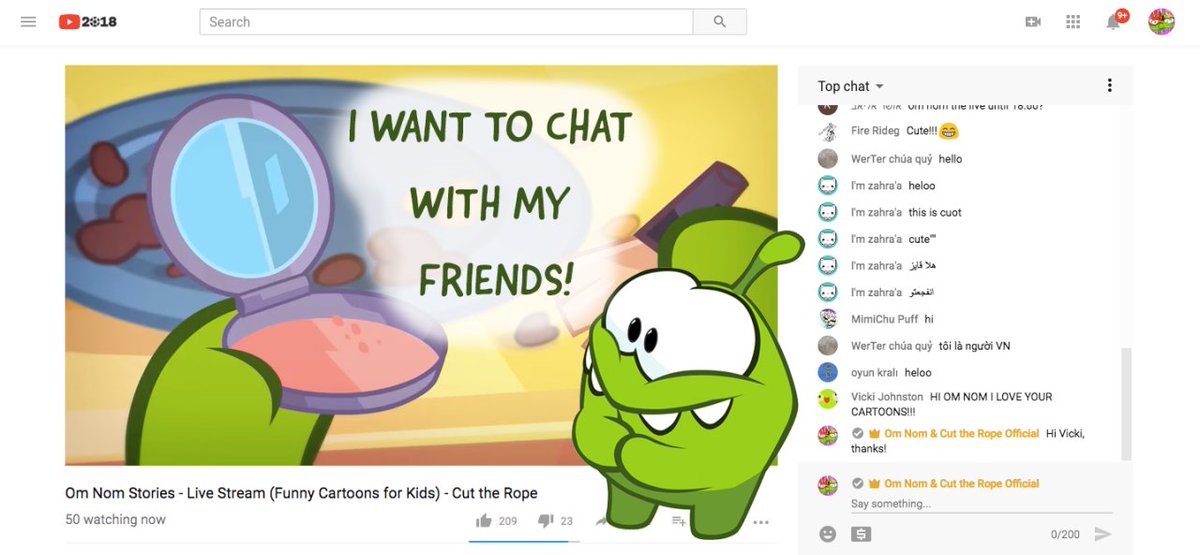Click the 209 likes count
The width and height of the screenshot is (1200, 555).
click(x=507, y=521)
